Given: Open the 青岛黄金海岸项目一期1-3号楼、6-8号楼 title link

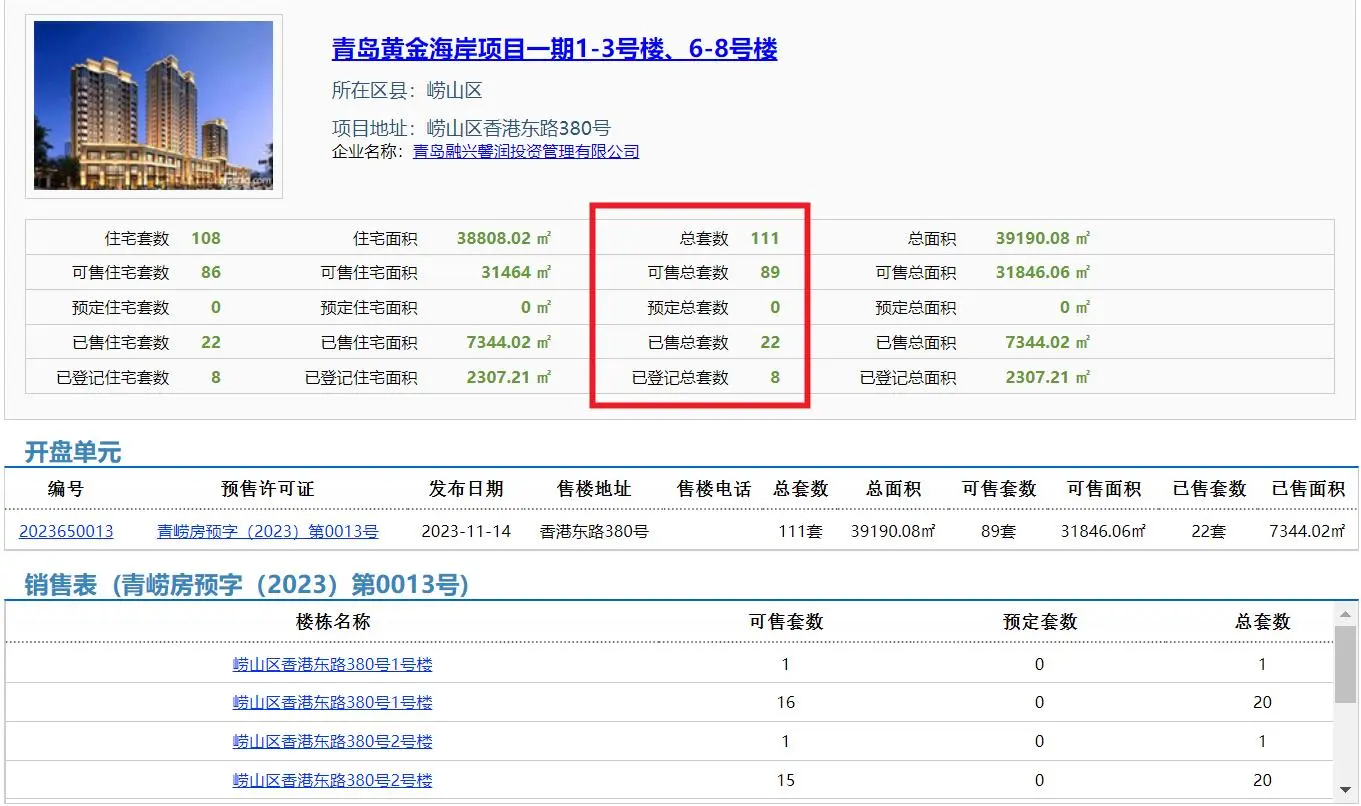Looking at the screenshot, I should (x=554, y=49).
